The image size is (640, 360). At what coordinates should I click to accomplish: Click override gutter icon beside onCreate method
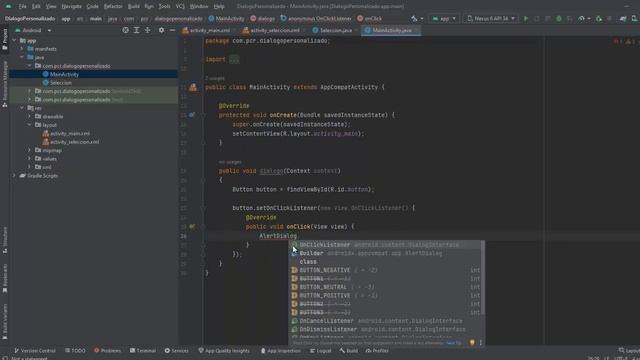click(192, 115)
